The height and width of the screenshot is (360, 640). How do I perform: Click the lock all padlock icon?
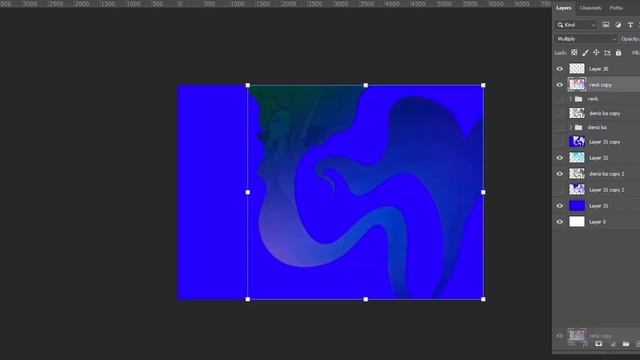(x=618, y=53)
